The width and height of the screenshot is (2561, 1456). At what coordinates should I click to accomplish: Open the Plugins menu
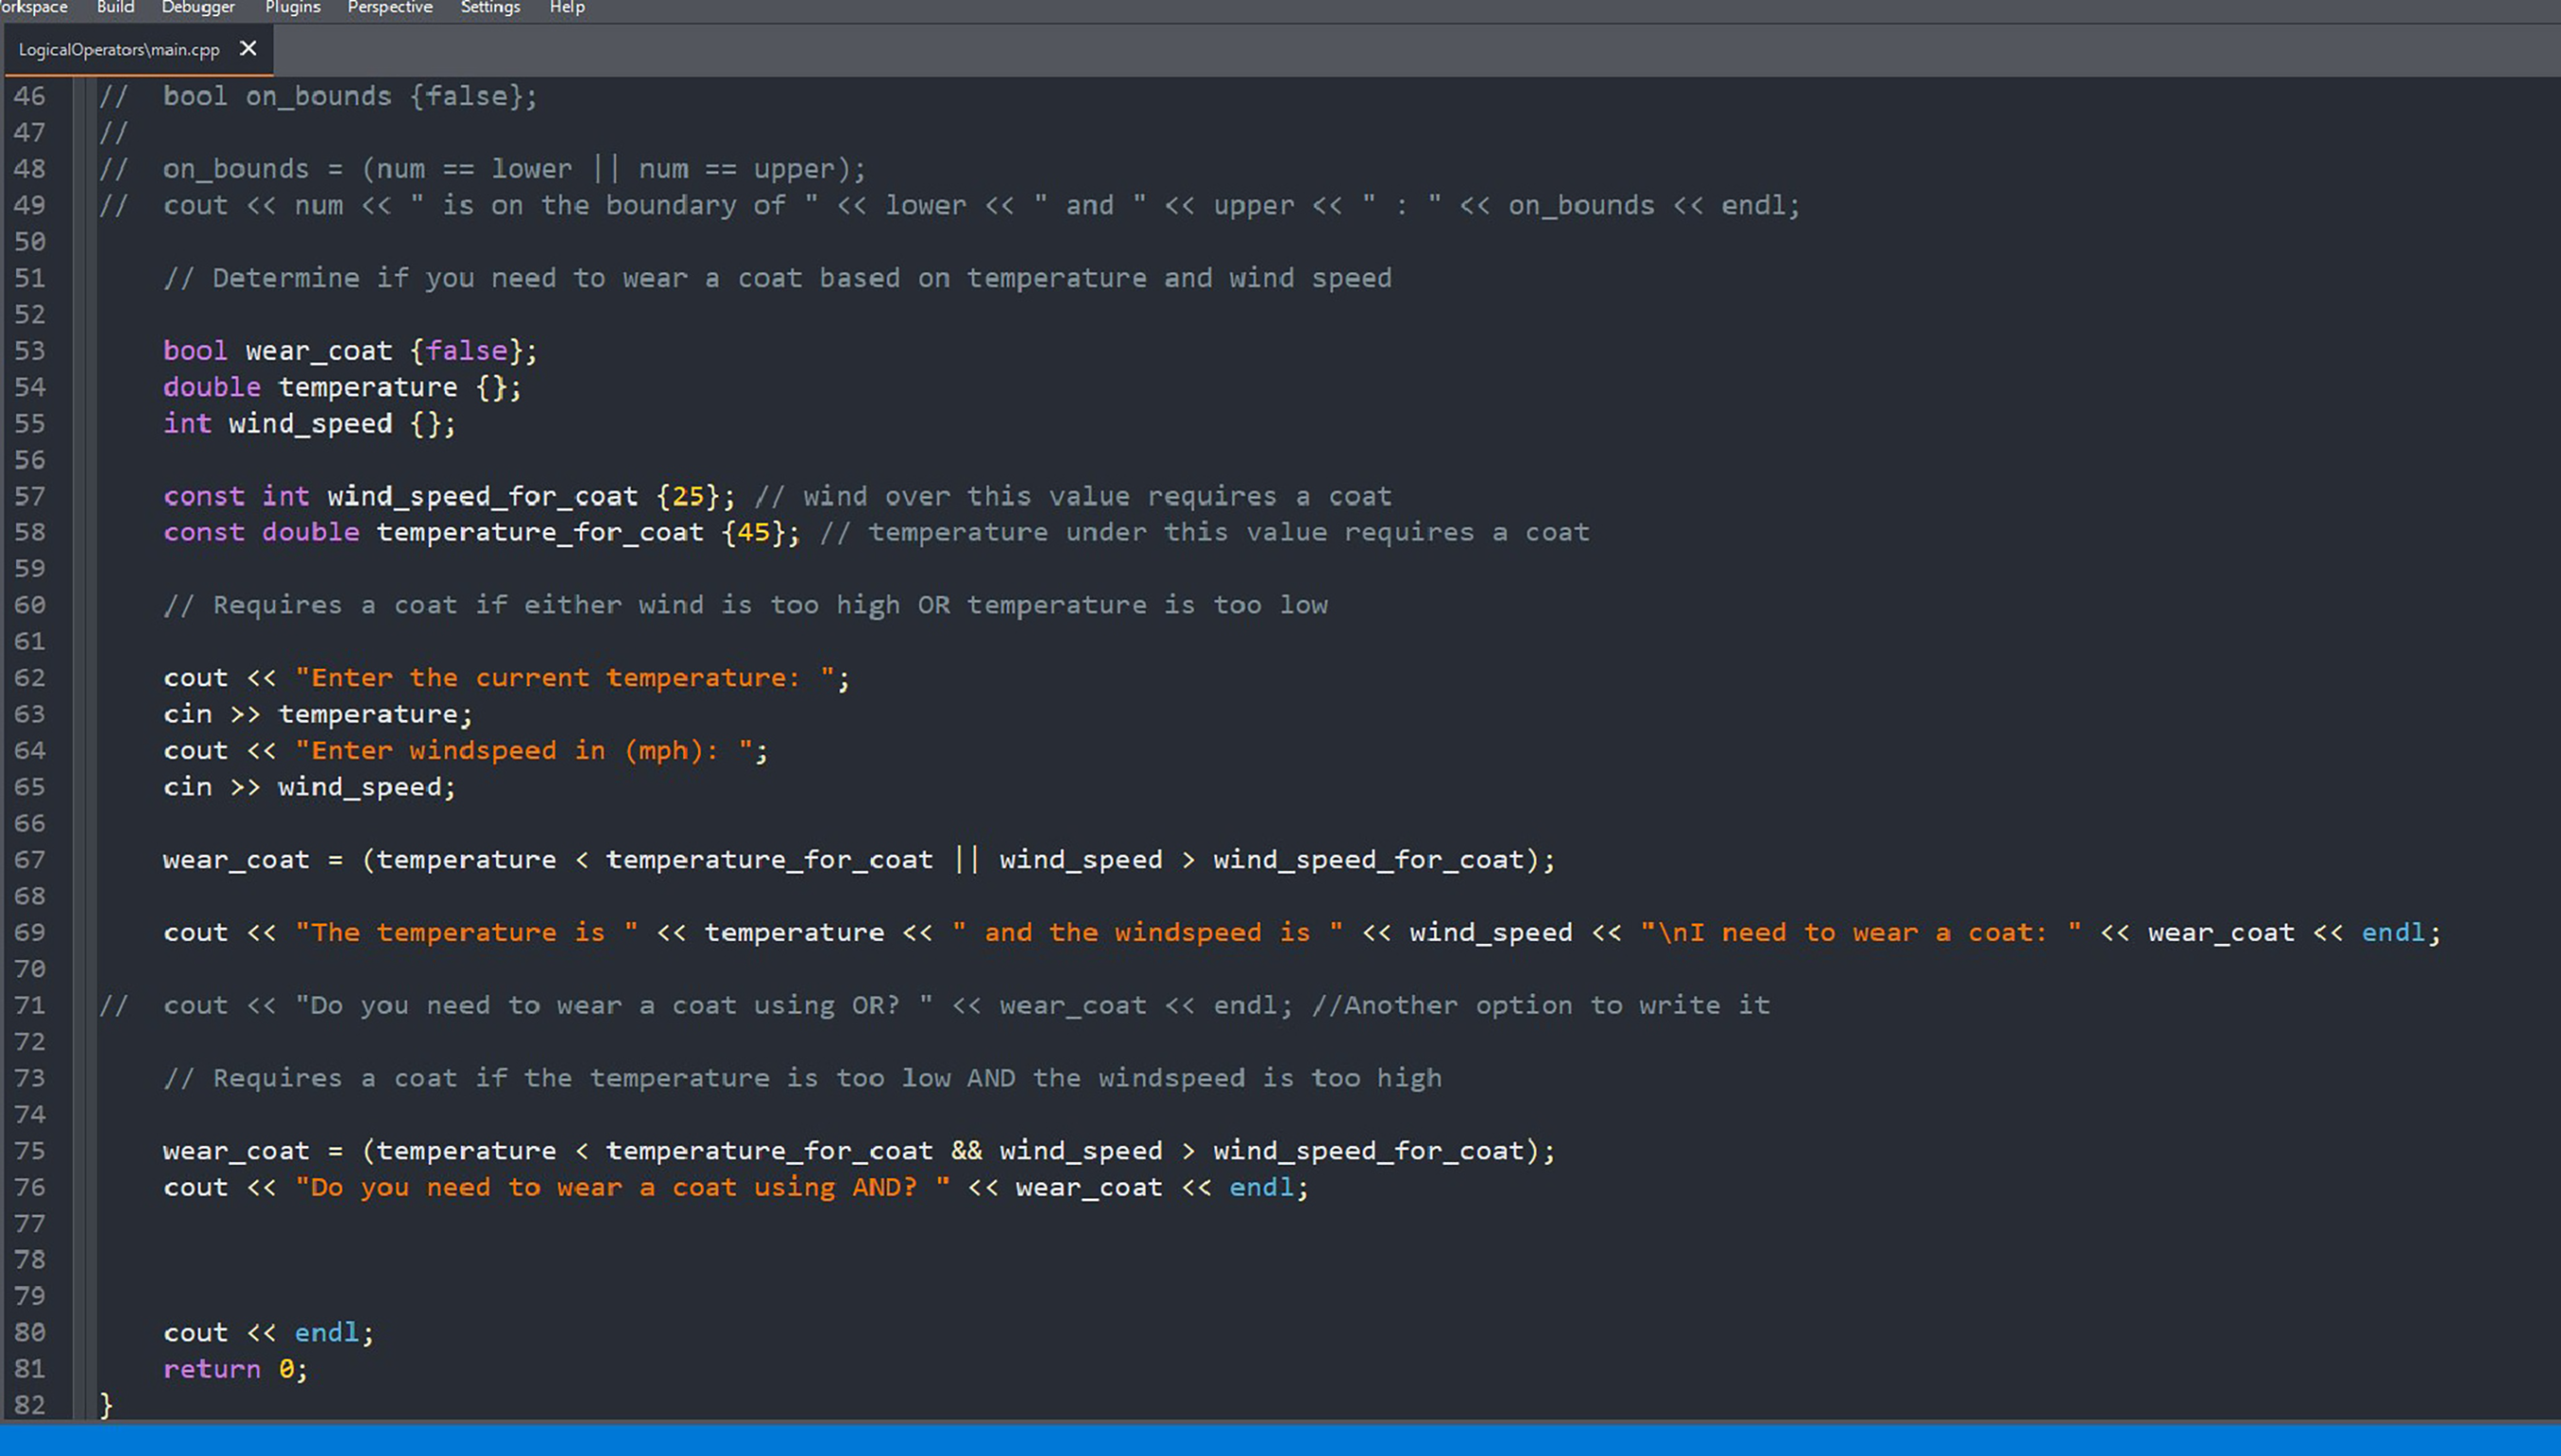292,8
